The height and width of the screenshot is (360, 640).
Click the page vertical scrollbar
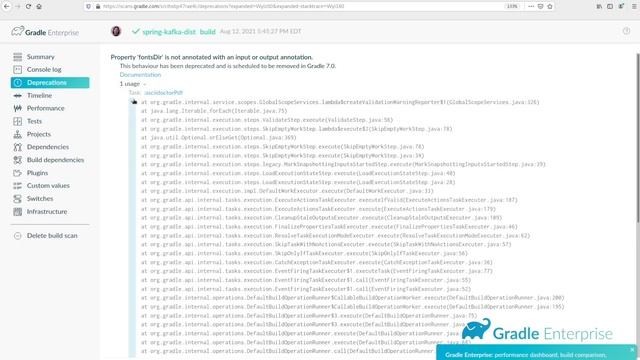coord(638,138)
